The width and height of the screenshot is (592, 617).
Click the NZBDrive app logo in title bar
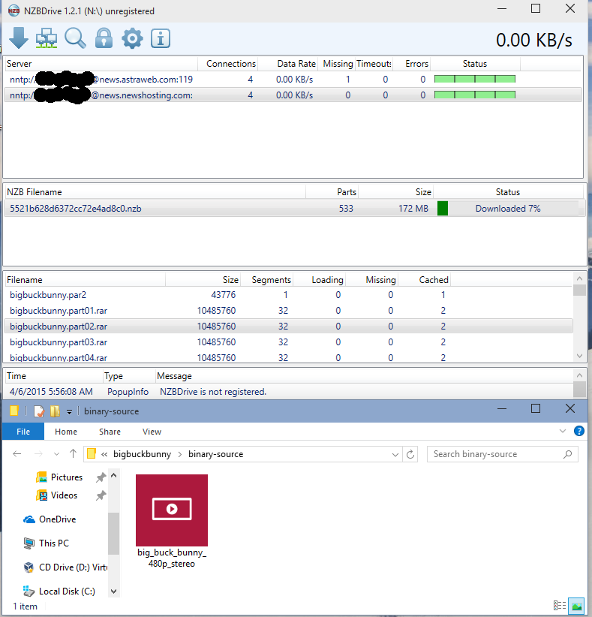[14, 11]
